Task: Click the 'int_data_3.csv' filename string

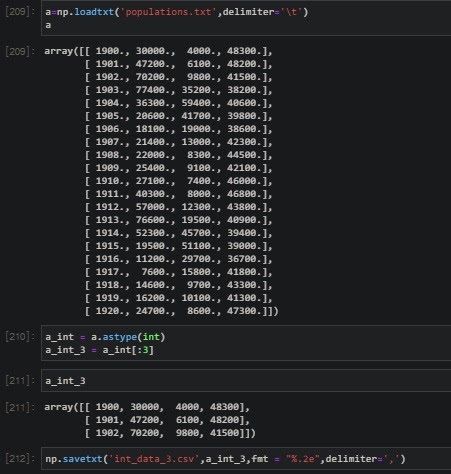Action: click(x=154, y=459)
